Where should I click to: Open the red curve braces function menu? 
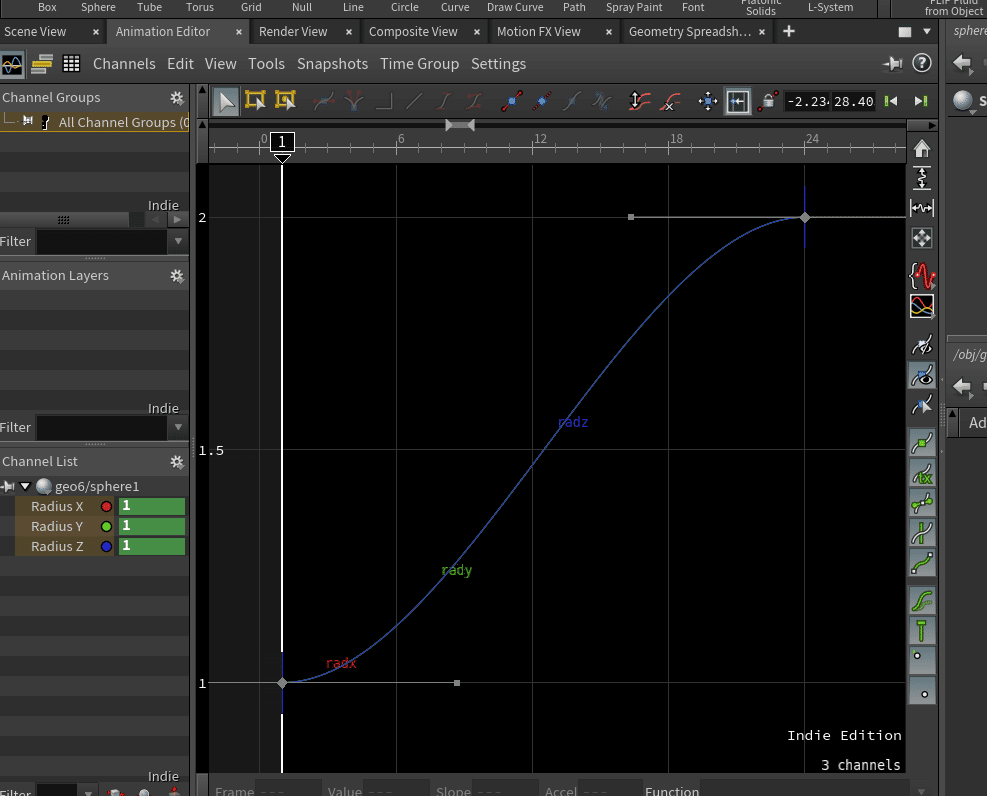(922, 275)
